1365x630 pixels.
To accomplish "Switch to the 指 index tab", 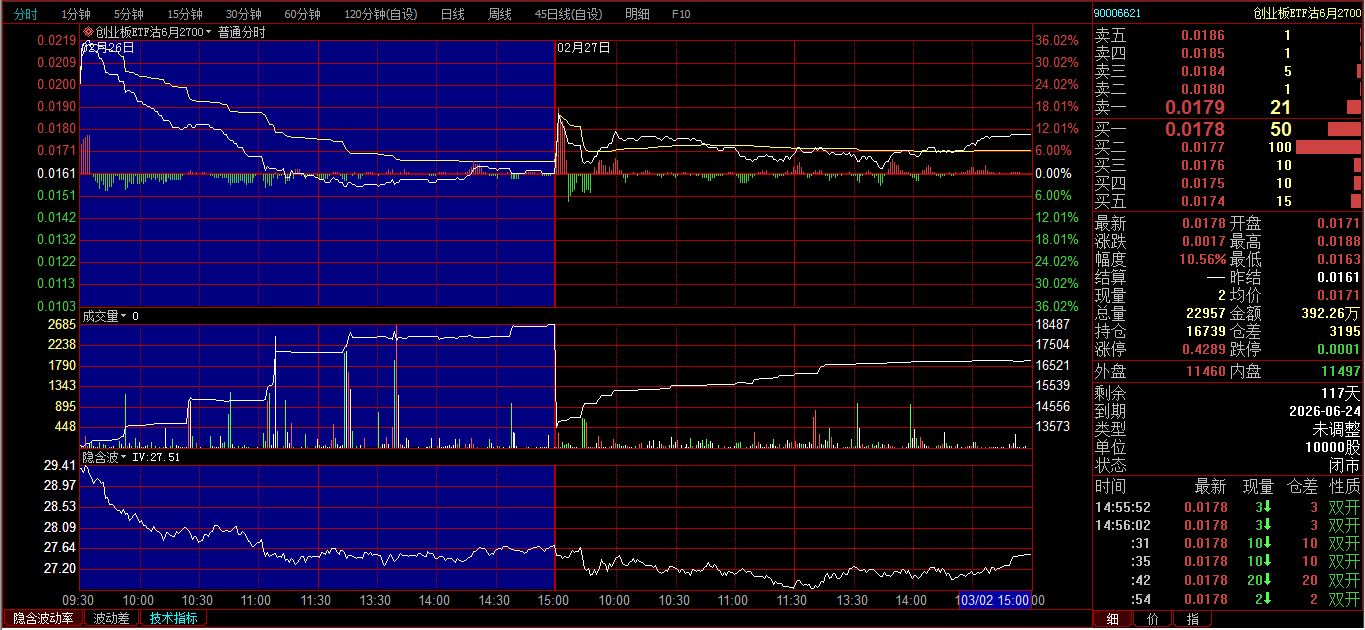I will 1192,619.
